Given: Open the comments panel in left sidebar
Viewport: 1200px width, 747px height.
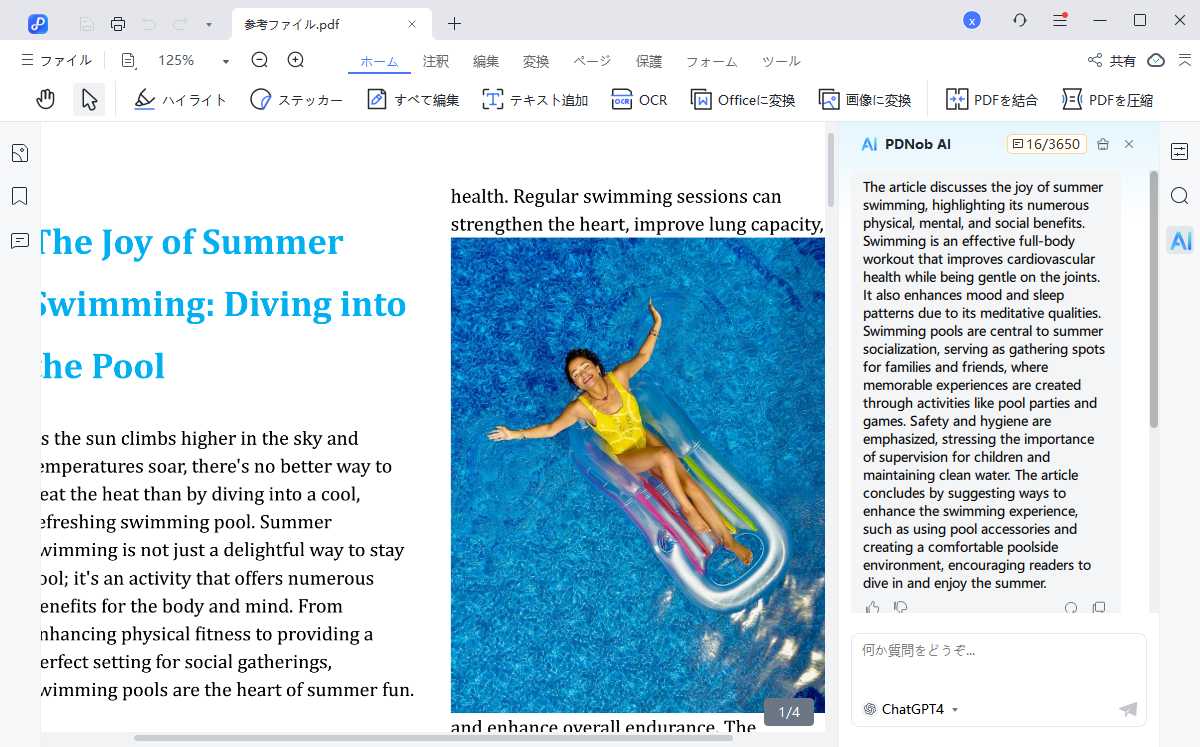Looking at the screenshot, I should (19, 241).
